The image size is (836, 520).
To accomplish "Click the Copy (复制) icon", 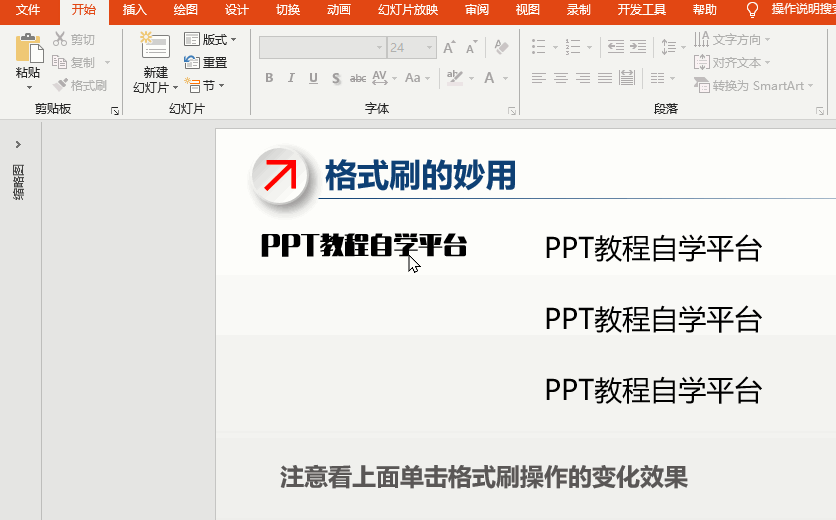I will 59,62.
